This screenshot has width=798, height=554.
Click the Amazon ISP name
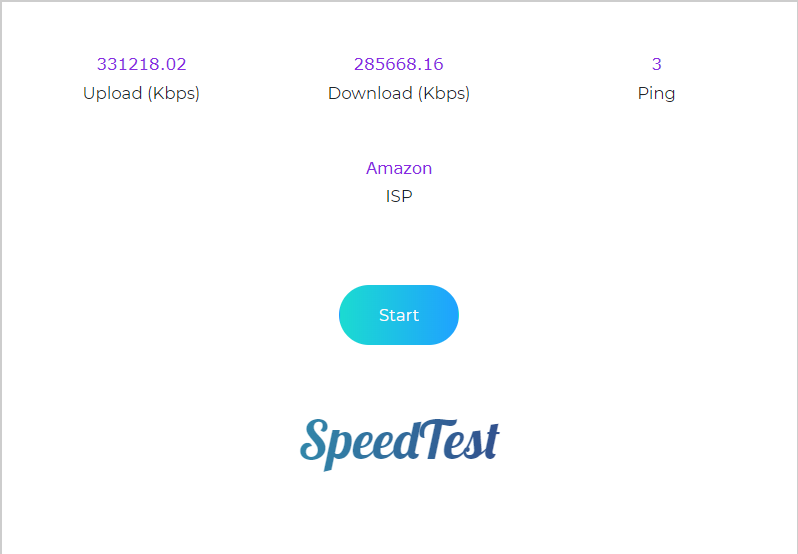point(398,168)
